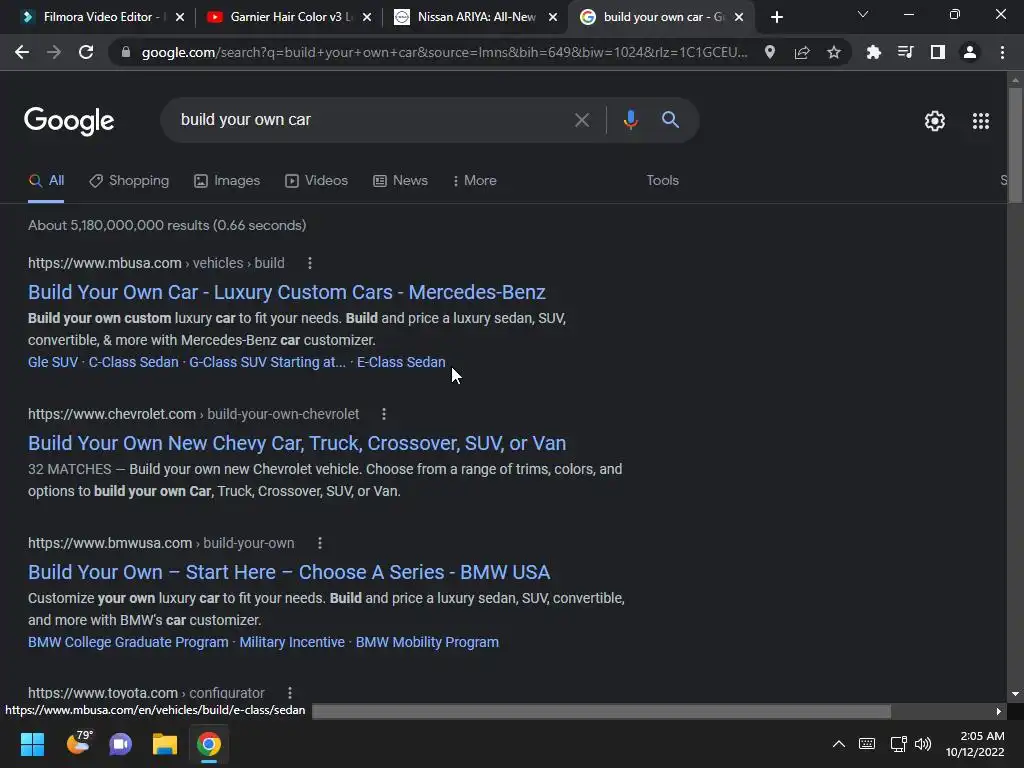Select the News results tab
This screenshot has height=768, width=1024.
click(400, 181)
